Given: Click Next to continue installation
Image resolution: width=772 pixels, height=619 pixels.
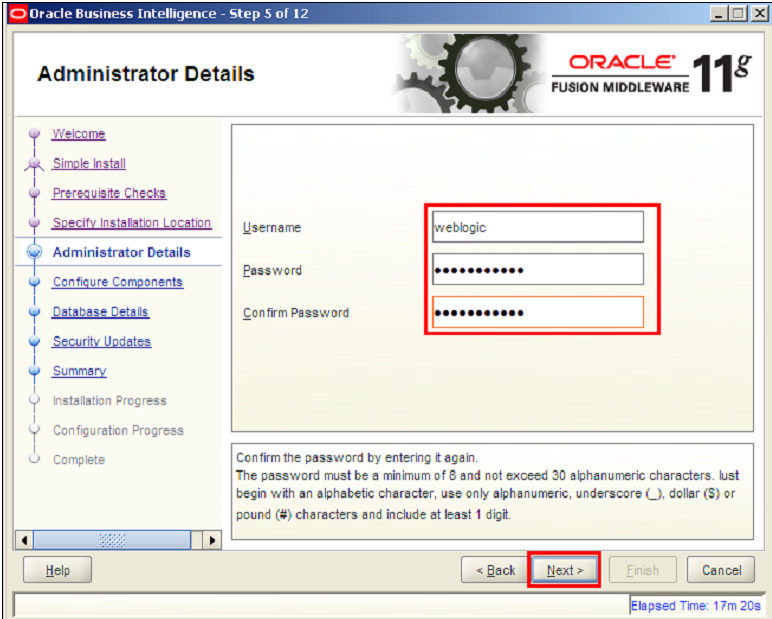Looking at the screenshot, I should coord(564,570).
